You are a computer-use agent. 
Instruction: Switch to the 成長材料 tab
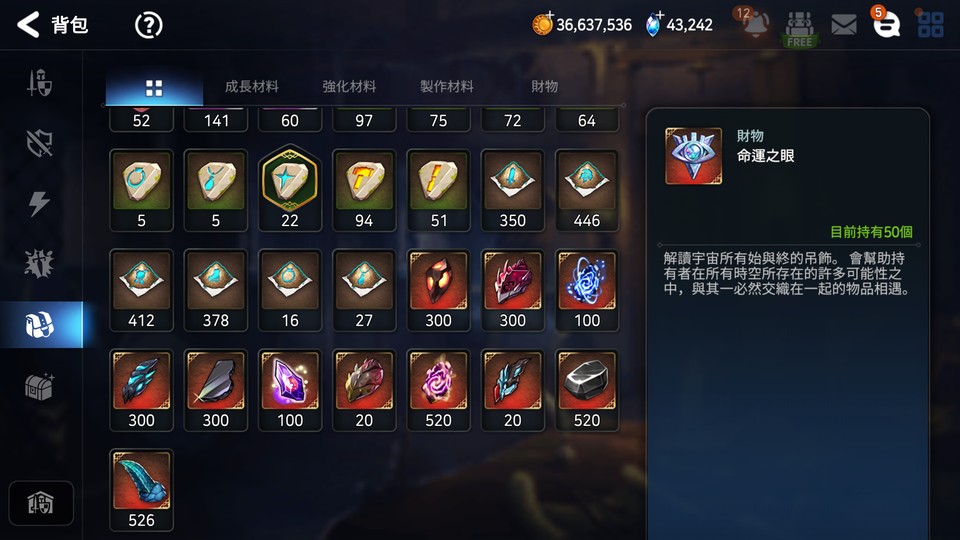click(x=252, y=87)
